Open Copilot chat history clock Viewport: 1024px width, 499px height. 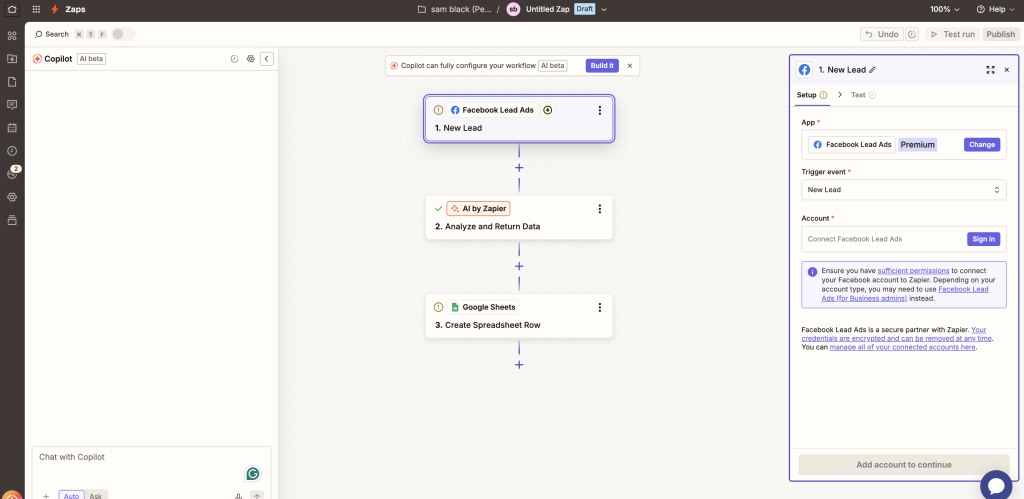click(234, 59)
